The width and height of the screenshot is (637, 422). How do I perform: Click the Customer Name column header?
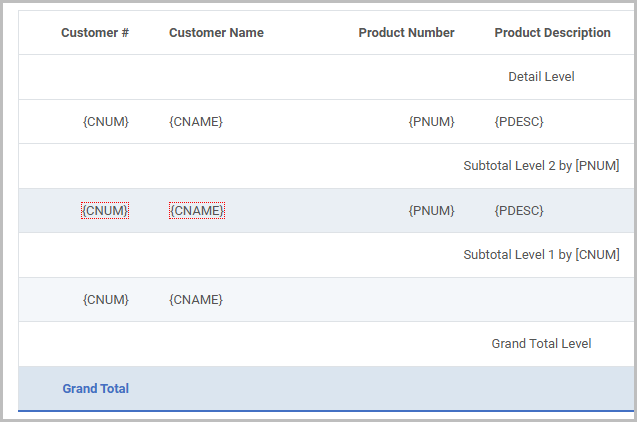(x=216, y=32)
